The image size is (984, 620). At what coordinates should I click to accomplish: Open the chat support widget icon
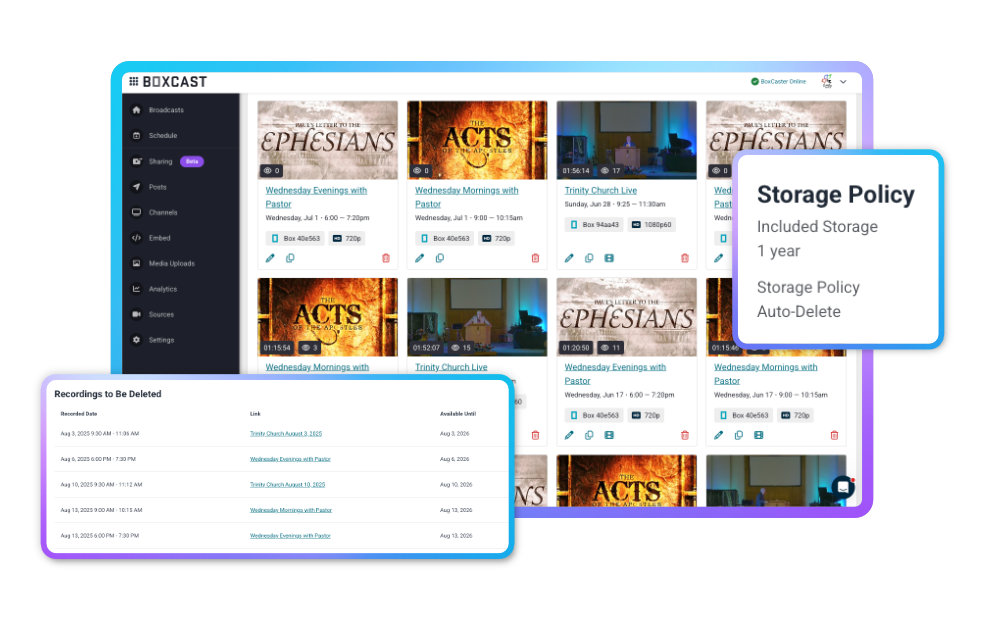click(x=843, y=487)
